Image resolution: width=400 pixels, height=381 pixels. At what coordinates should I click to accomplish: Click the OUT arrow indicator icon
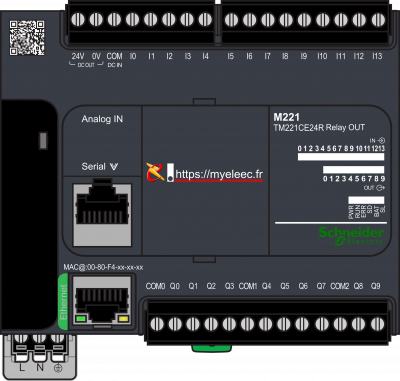380,188
